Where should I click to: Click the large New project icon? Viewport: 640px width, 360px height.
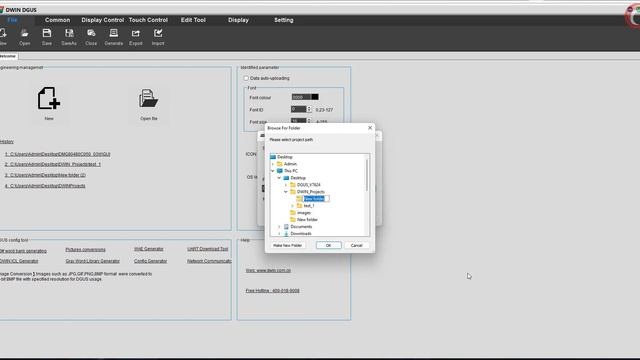click(x=49, y=98)
